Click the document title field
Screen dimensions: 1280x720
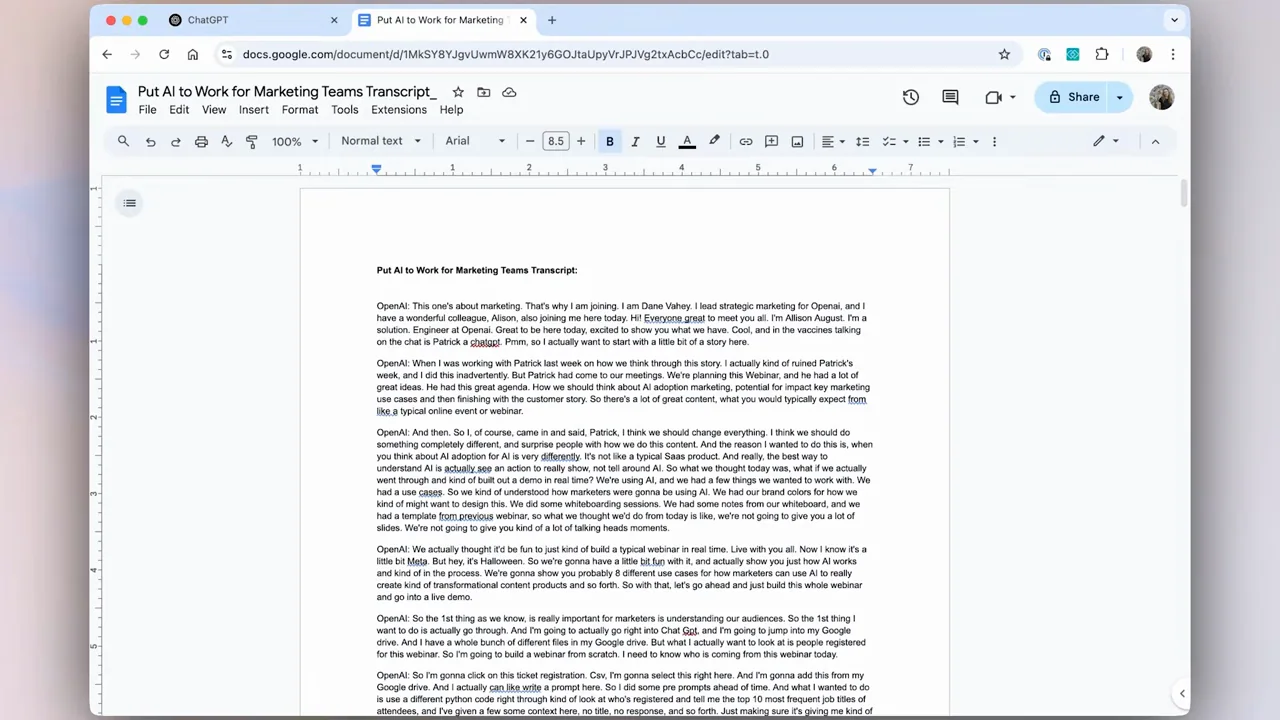(287, 92)
